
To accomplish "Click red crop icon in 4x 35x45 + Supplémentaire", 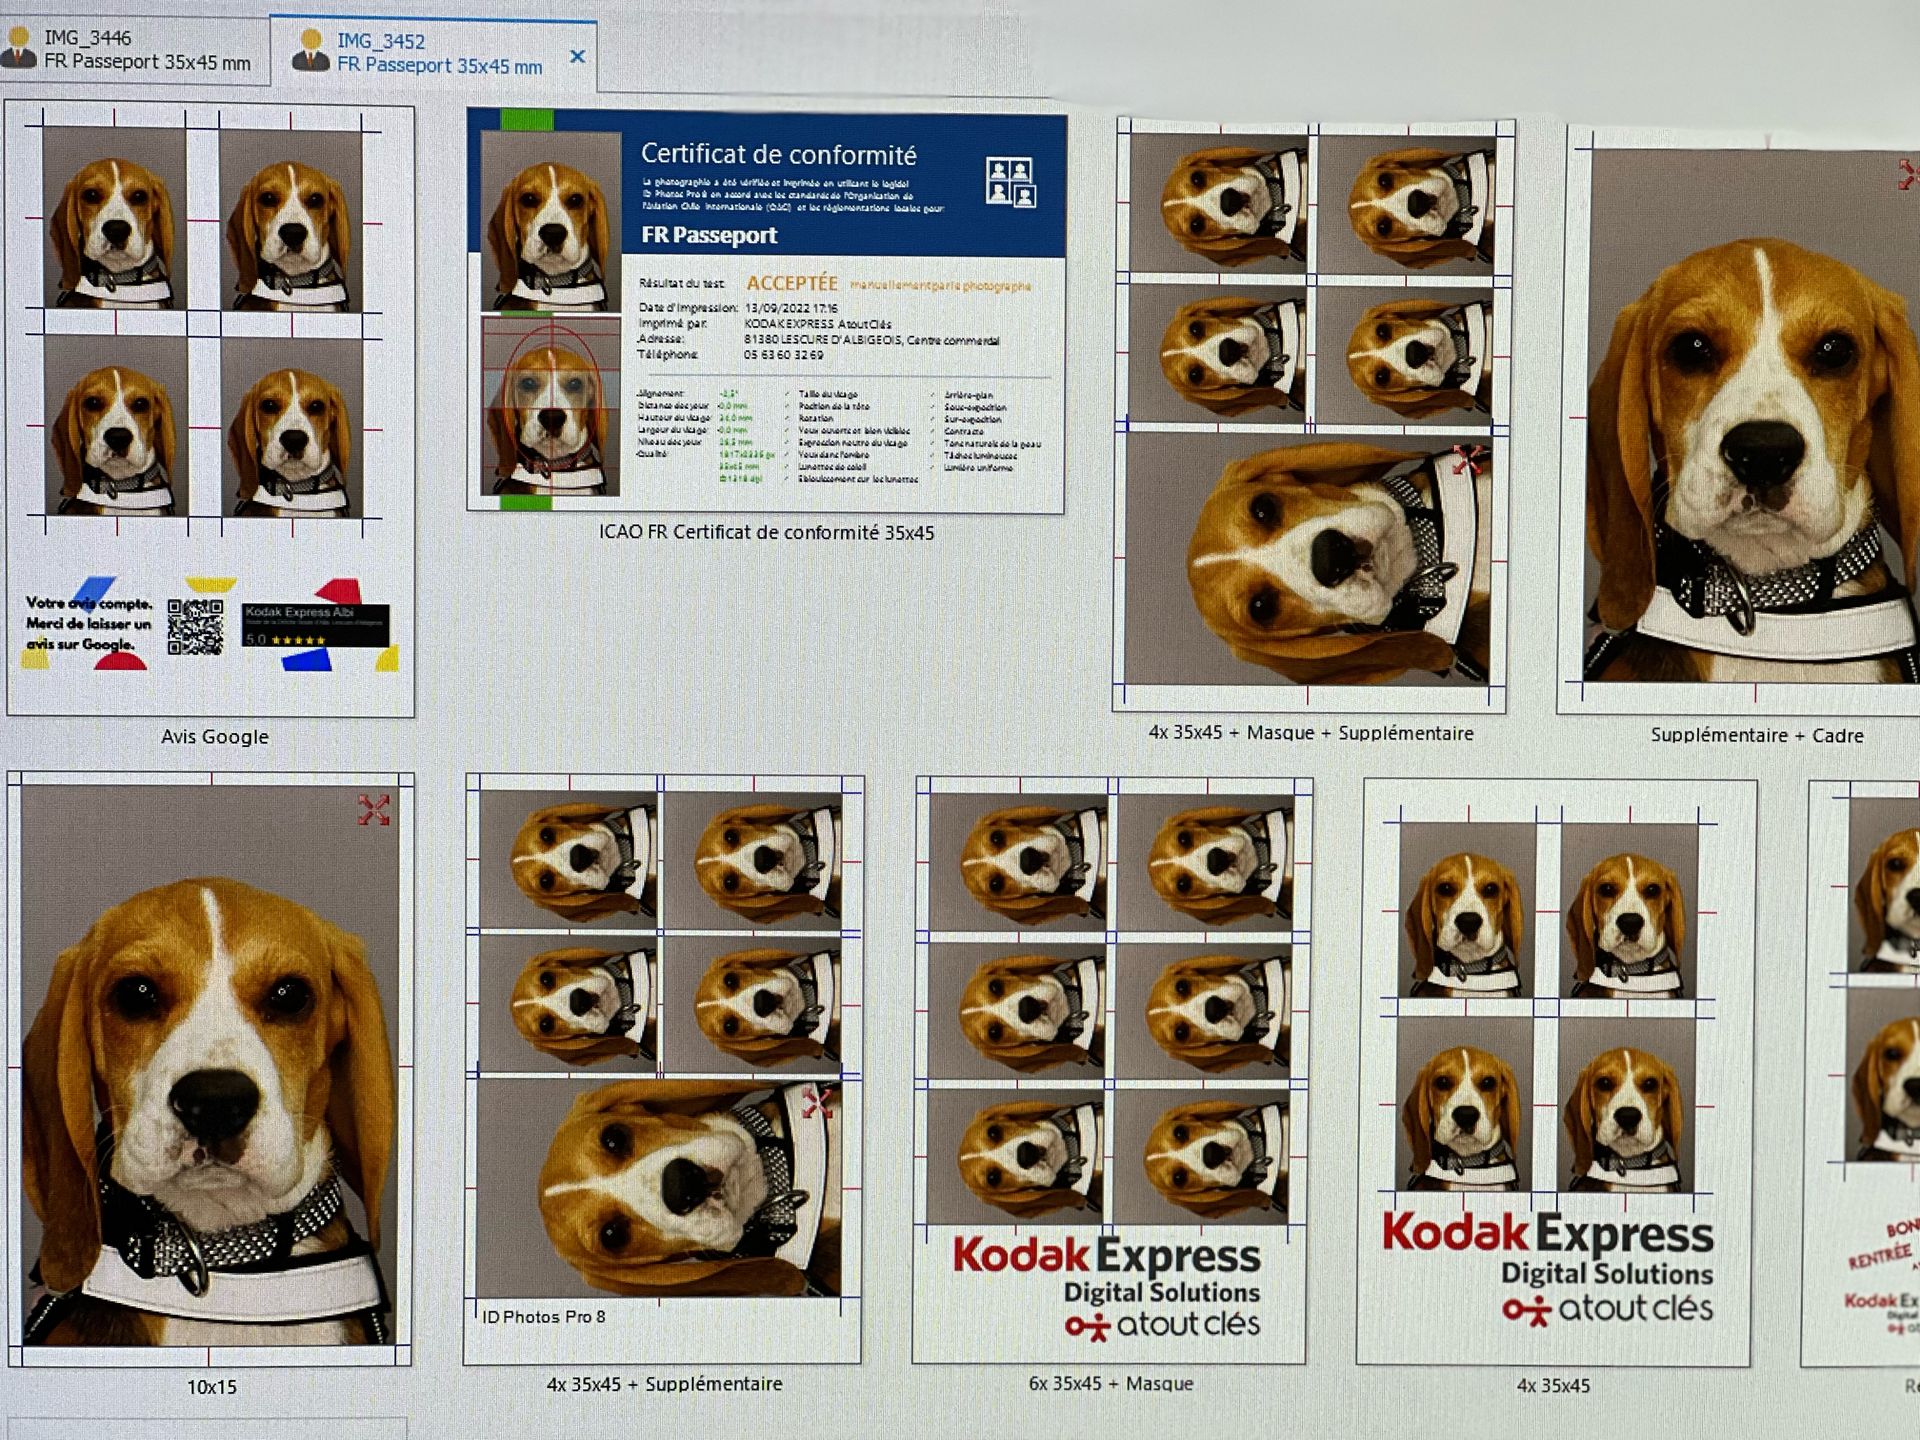I will [817, 1102].
